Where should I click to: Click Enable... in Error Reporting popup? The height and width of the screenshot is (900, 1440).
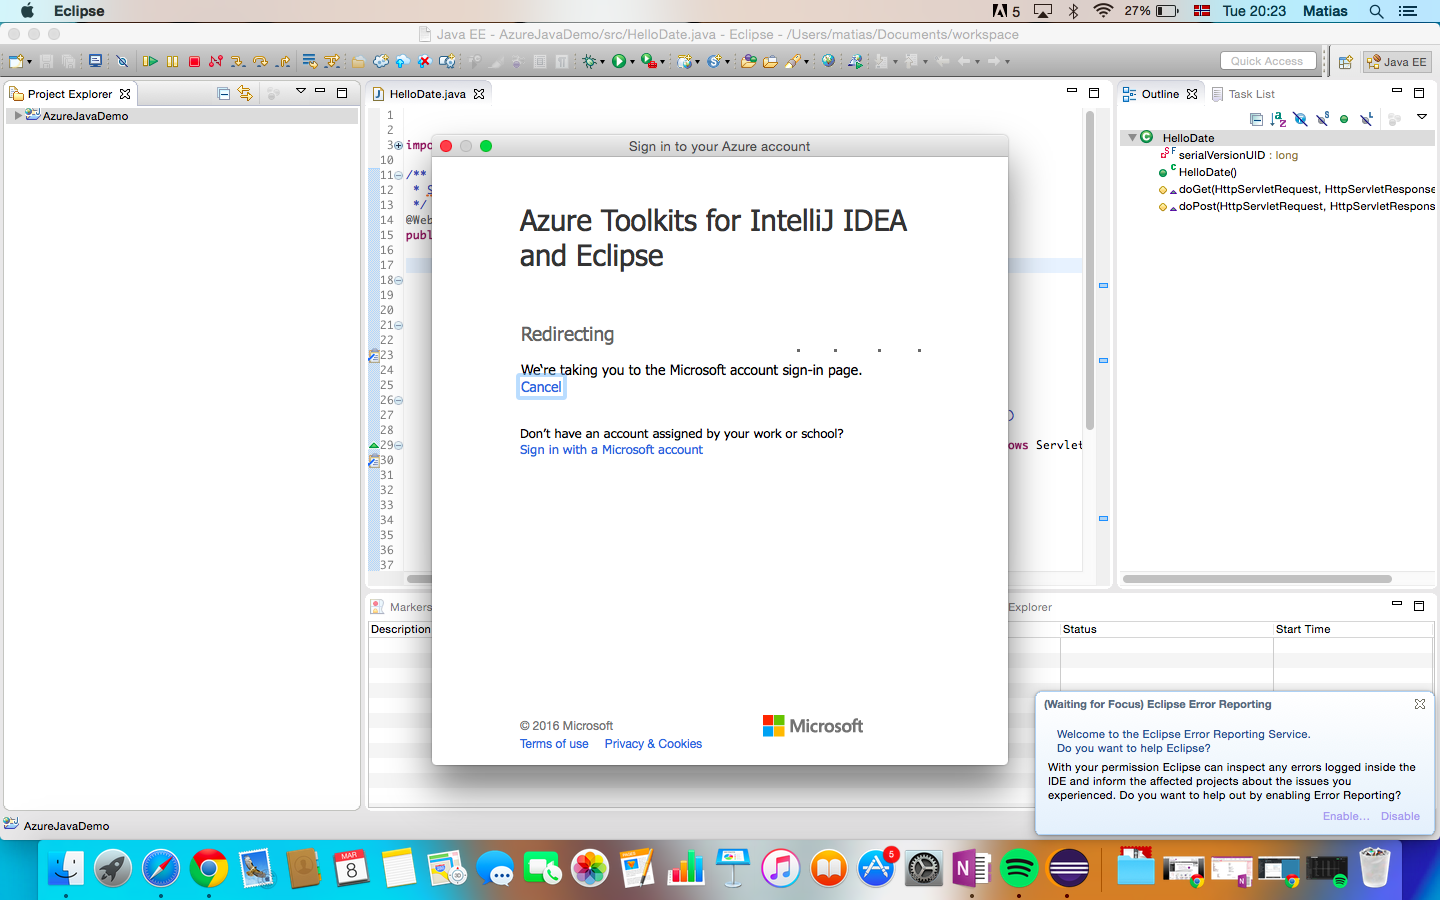1346,816
